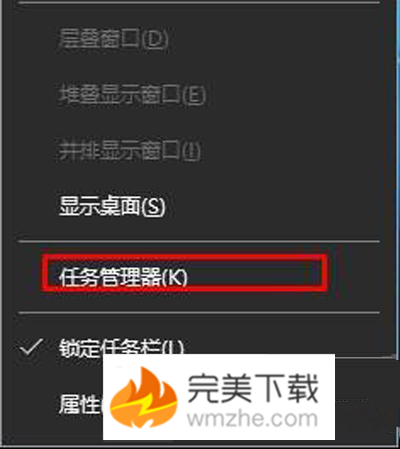Viewport: 400px width, 449px height.
Task: Open the wmzhe.com link
Action: point(252,419)
